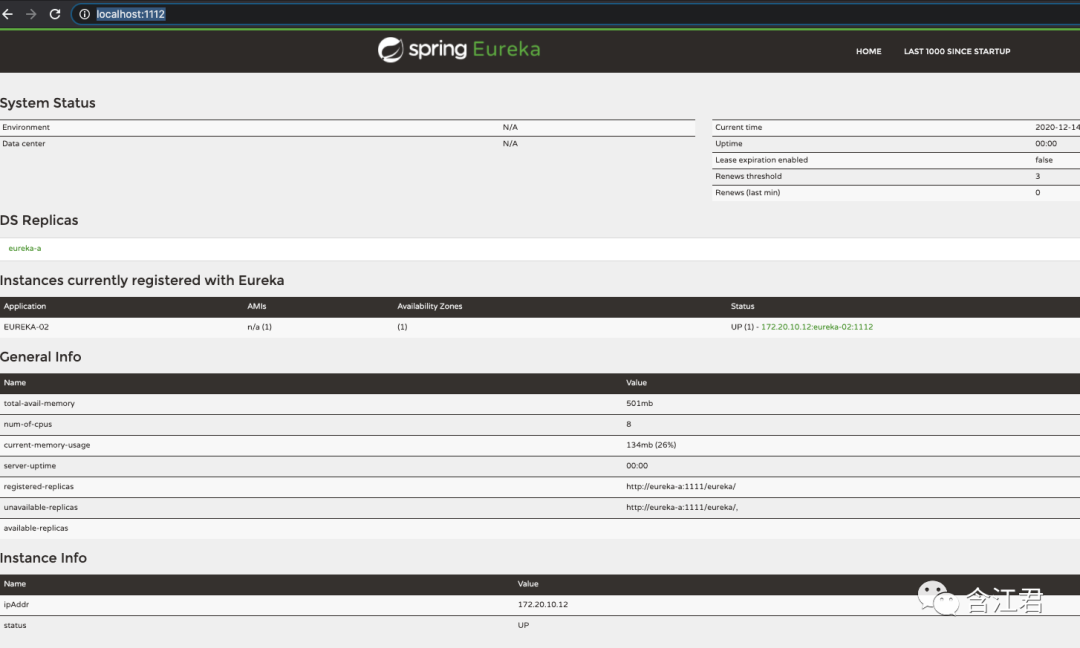Screen dimensions: 1080x648
Task: Select the Environment row label
Action: pyautogui.click(x=26, y=127)
